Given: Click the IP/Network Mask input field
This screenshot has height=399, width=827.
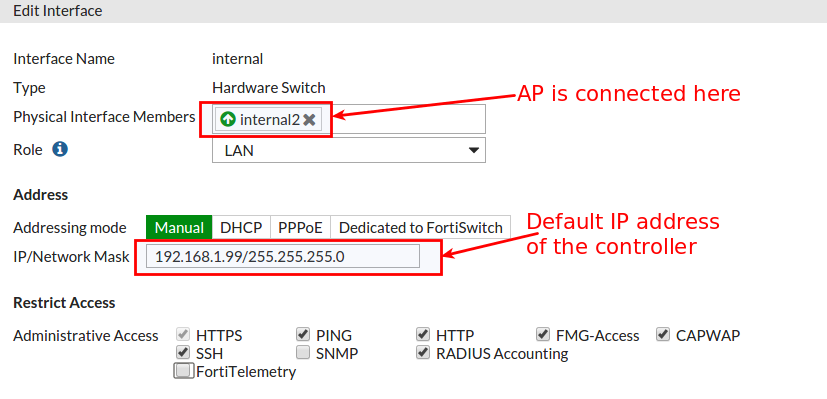Looking at the screenshot, I should [x=283, y=256].
